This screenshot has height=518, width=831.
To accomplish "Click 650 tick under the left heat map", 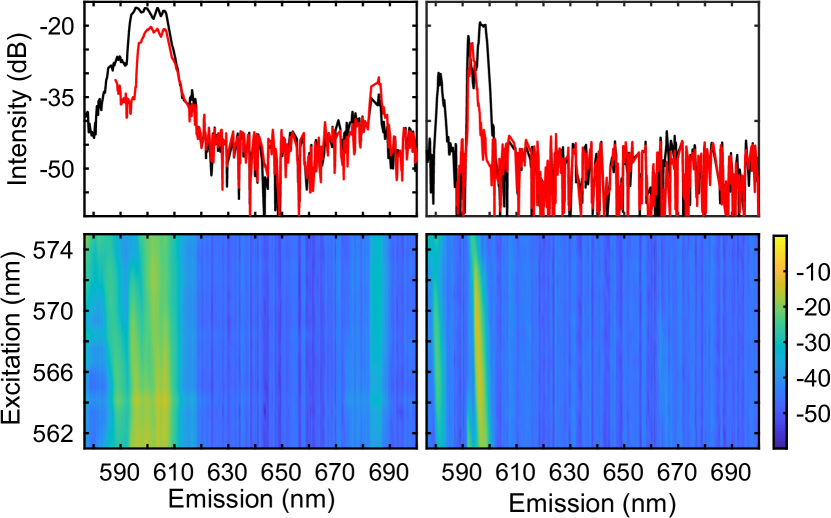I will pyautogui.click(x=282, y=472).
